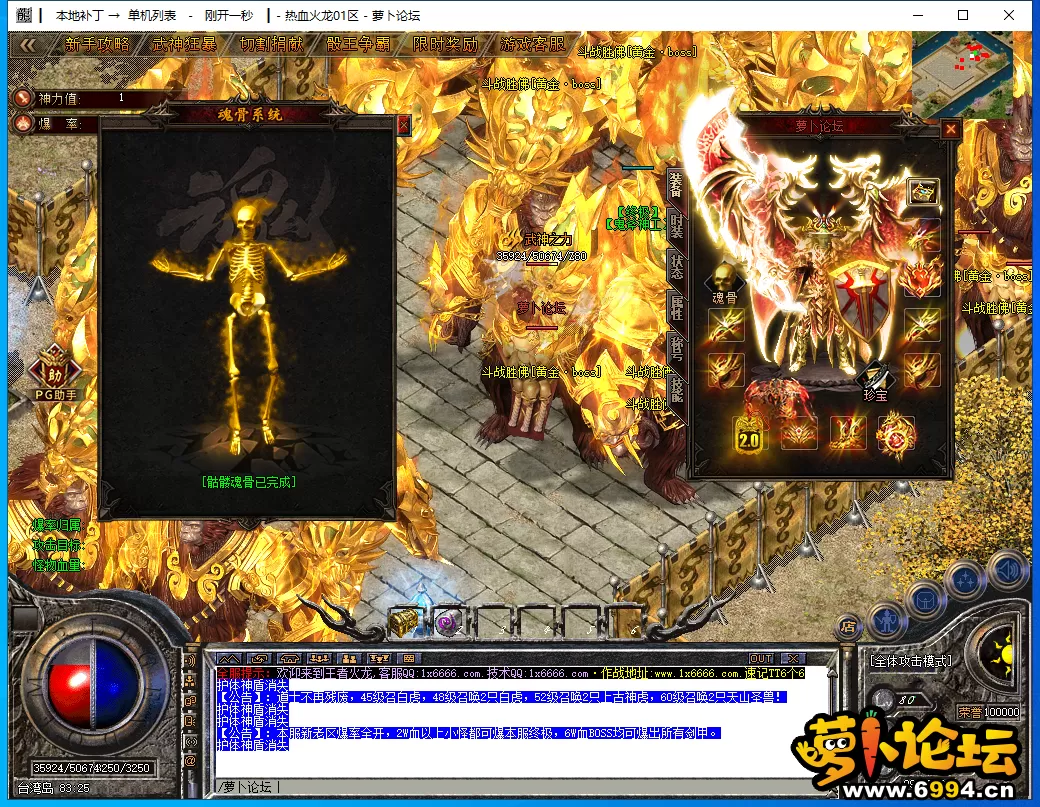
Task: Use the purple orb item in quick bar
Action: click(448, 623)
